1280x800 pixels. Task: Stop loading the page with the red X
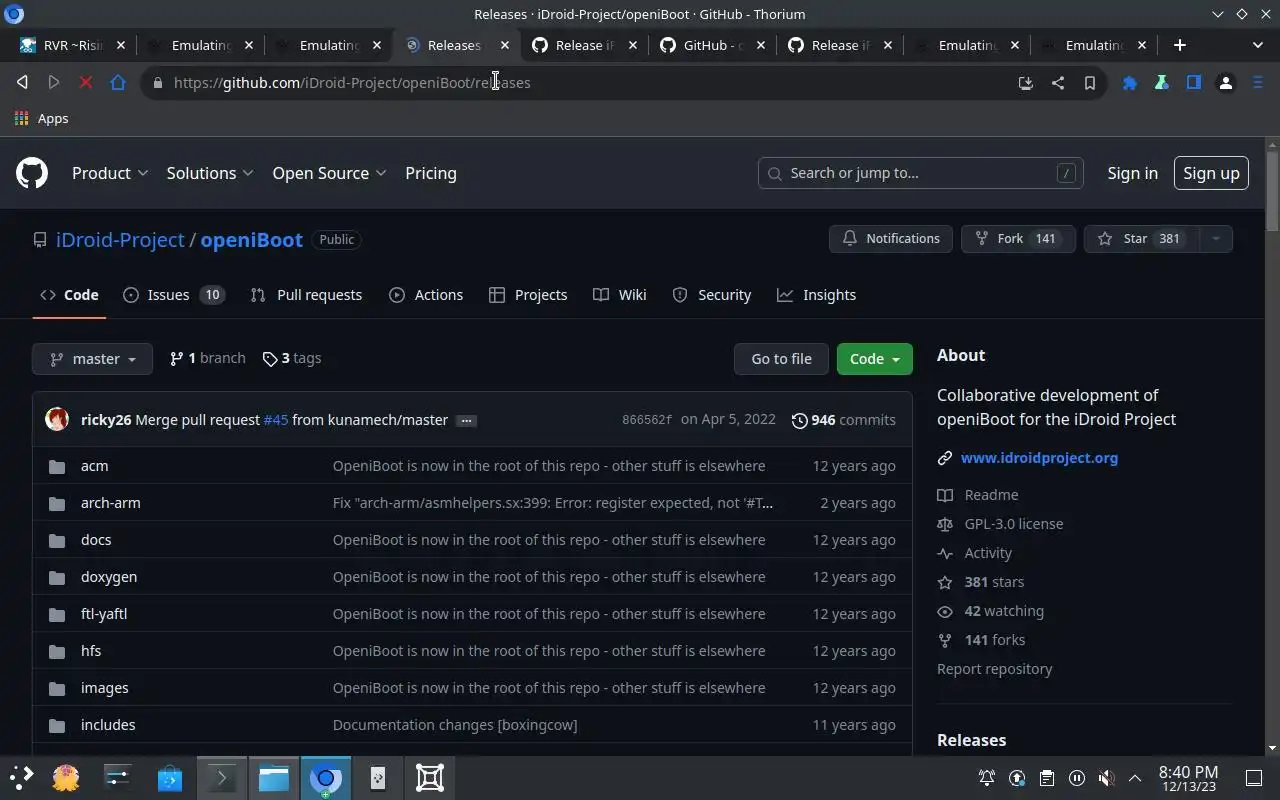(86, 83)
